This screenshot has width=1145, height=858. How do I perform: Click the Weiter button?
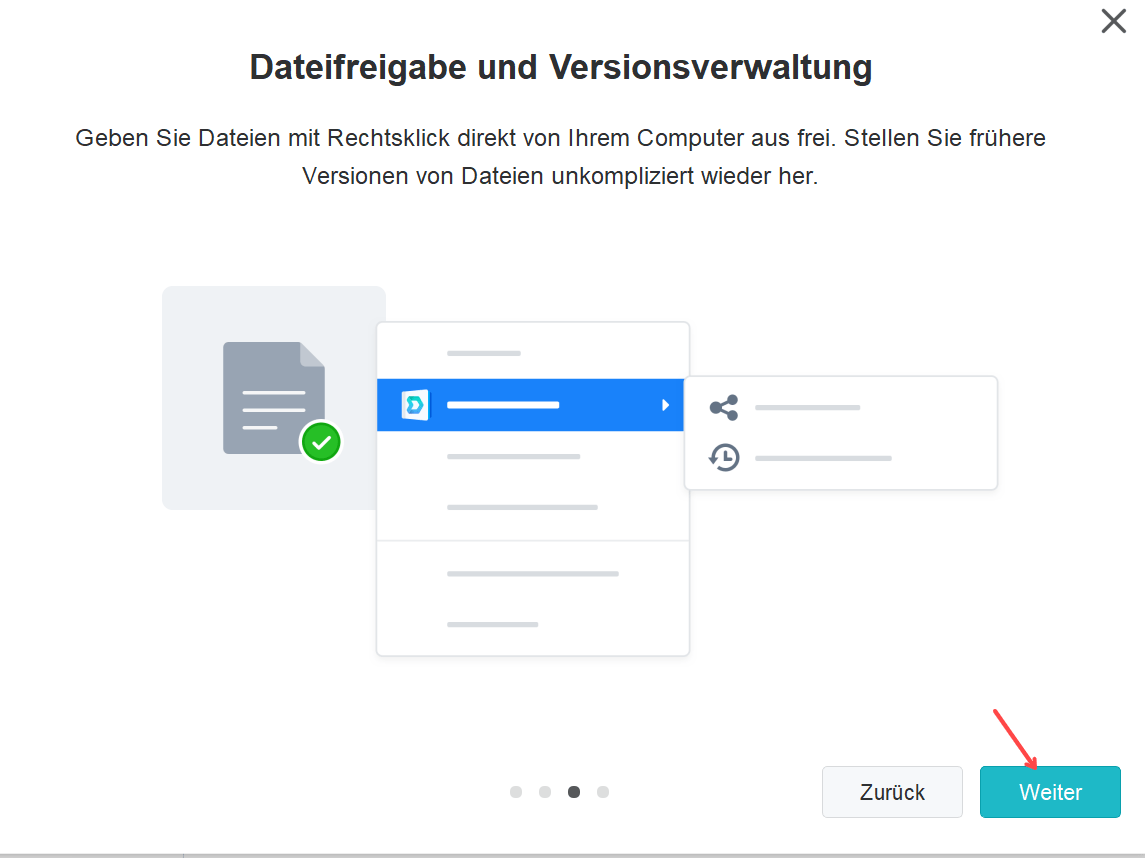tap(1050, 792)
